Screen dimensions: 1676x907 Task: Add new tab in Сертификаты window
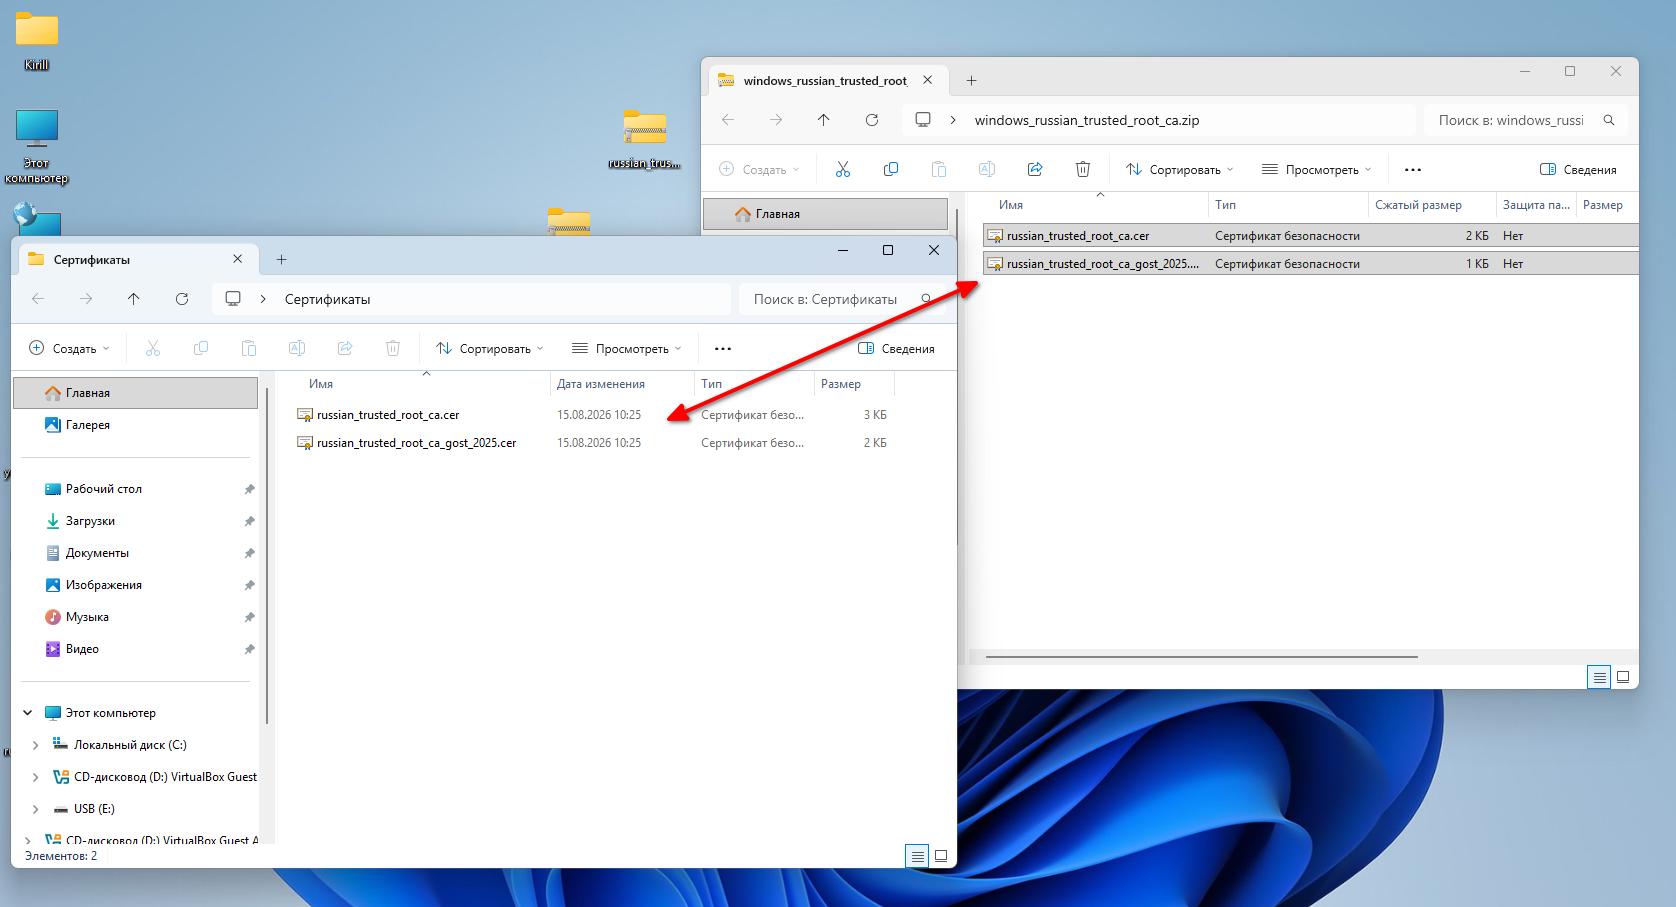pyautogui.click(x=282, y=260)
